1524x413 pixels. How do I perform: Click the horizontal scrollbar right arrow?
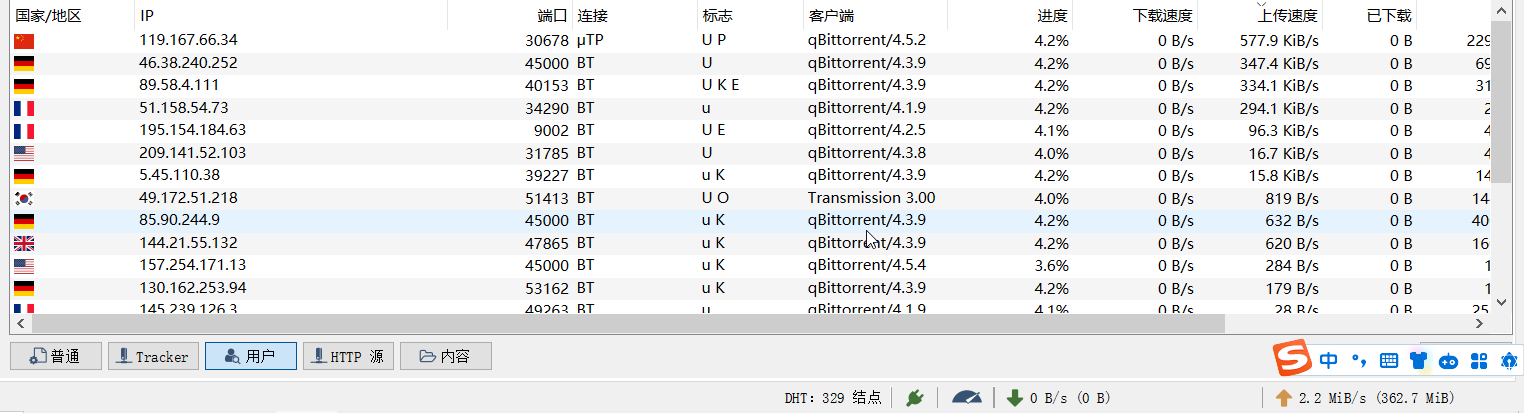[x=1481, y=324]
